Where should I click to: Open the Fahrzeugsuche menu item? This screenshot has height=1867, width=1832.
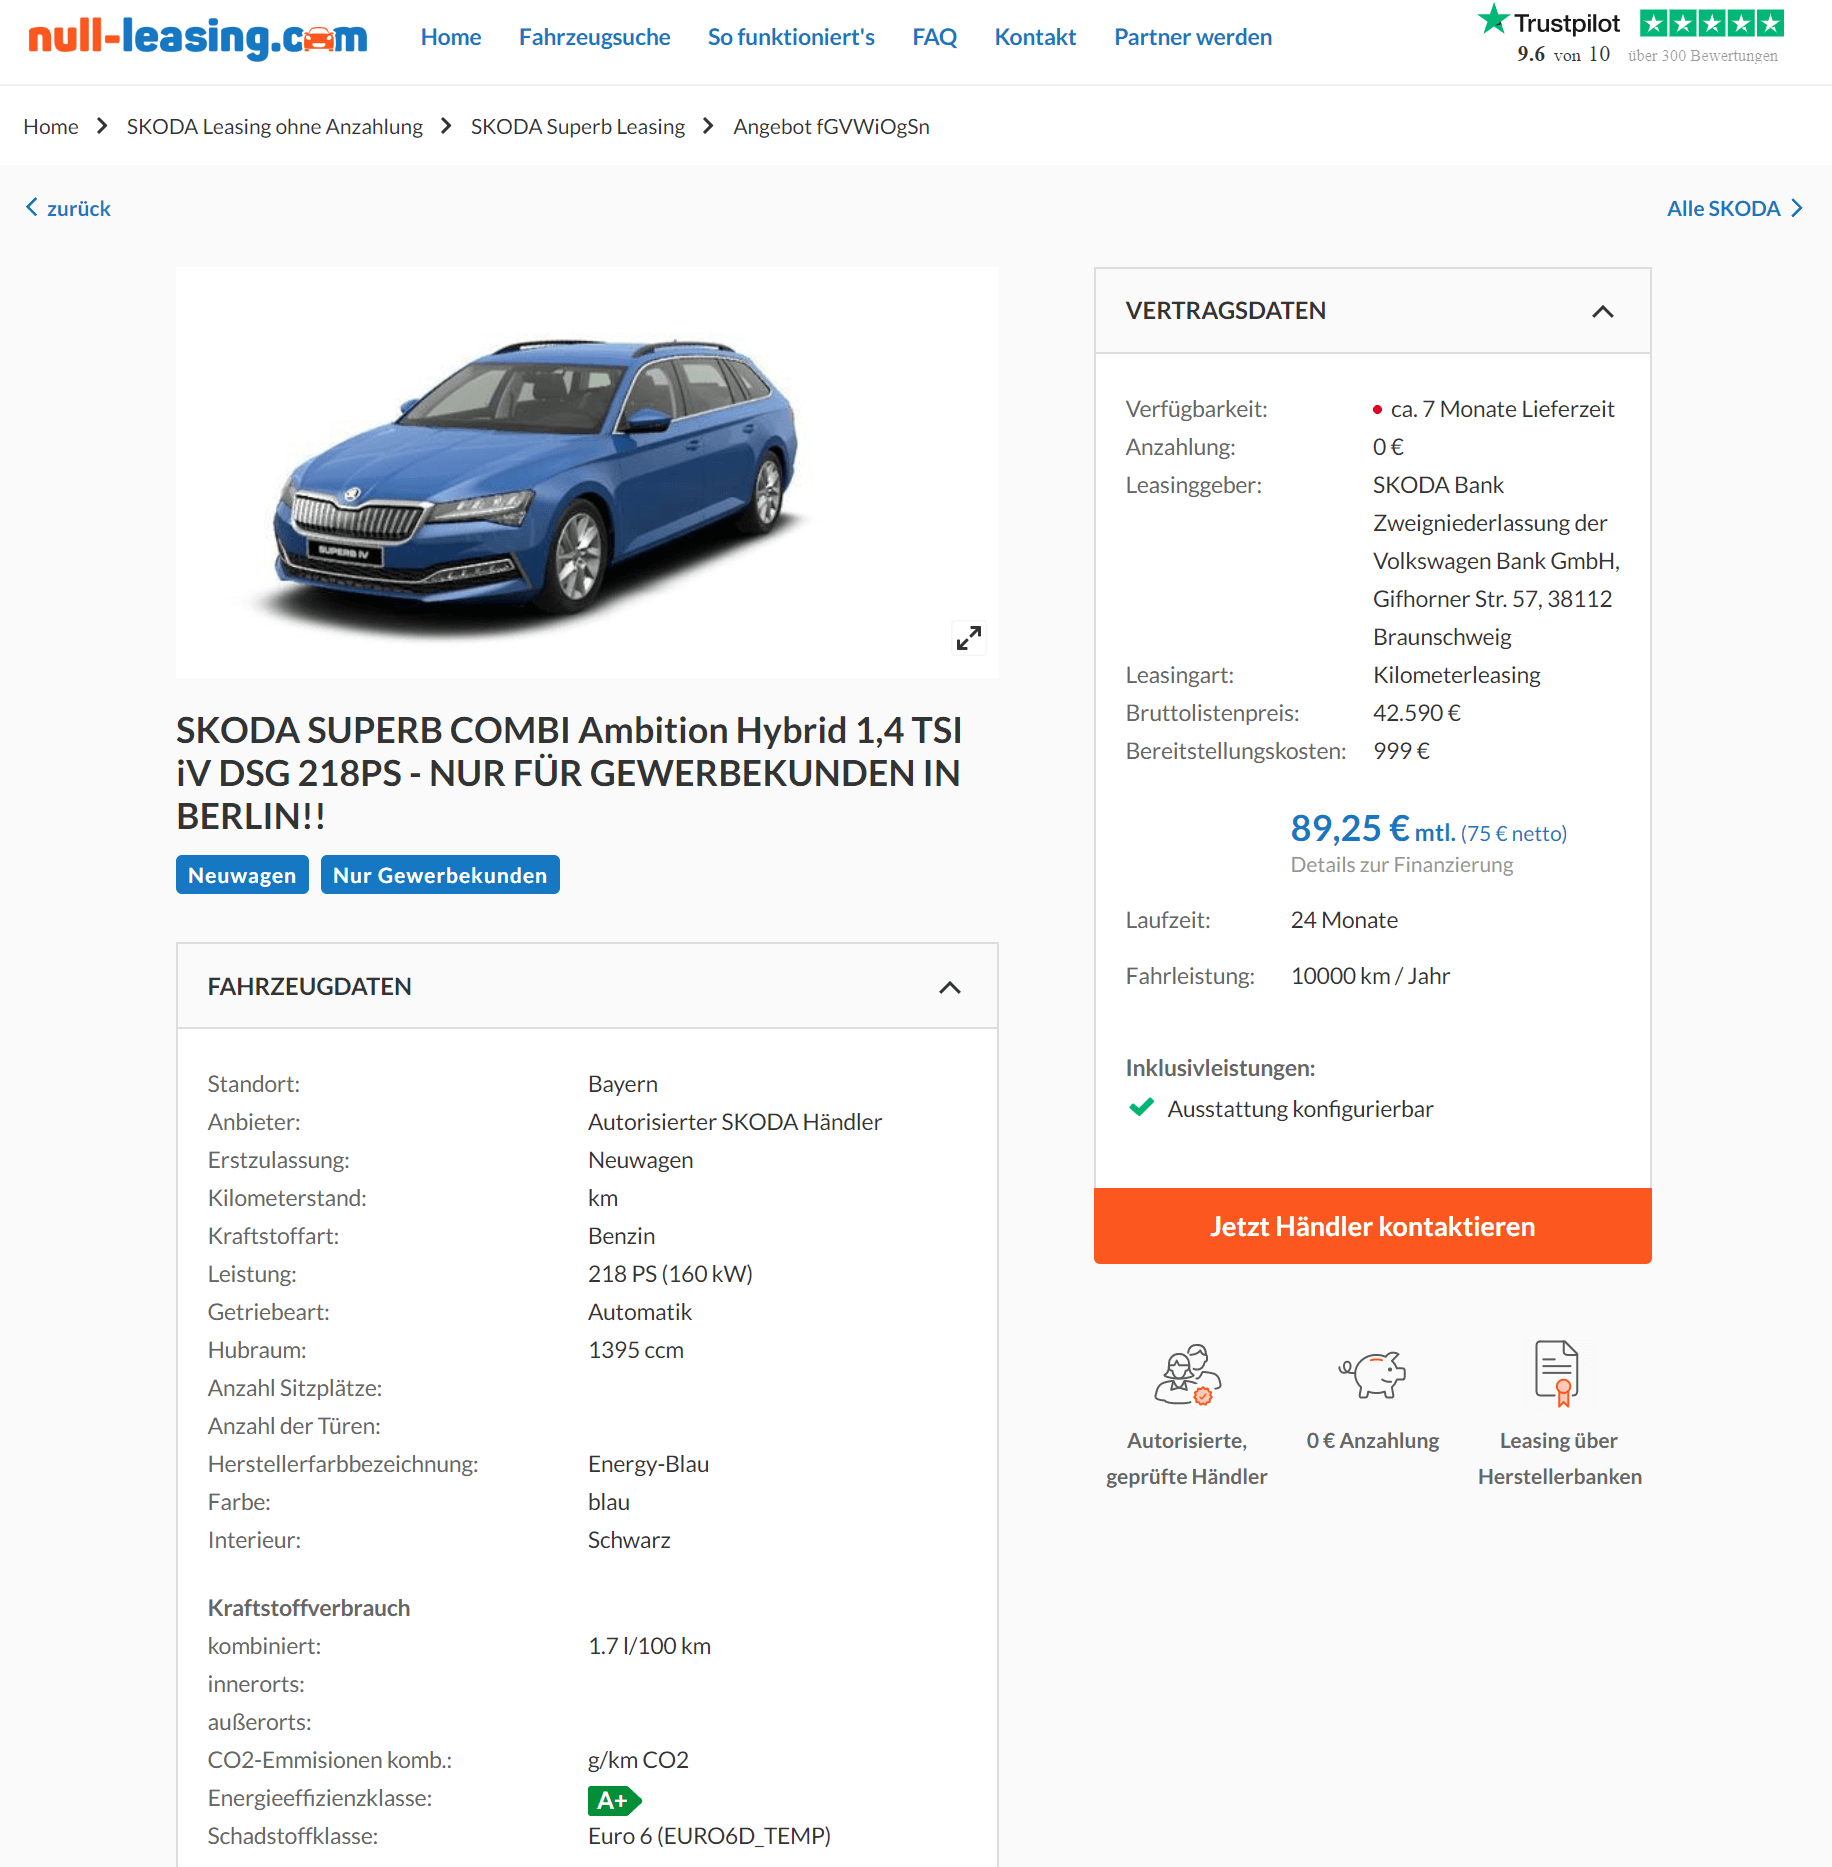594,37
